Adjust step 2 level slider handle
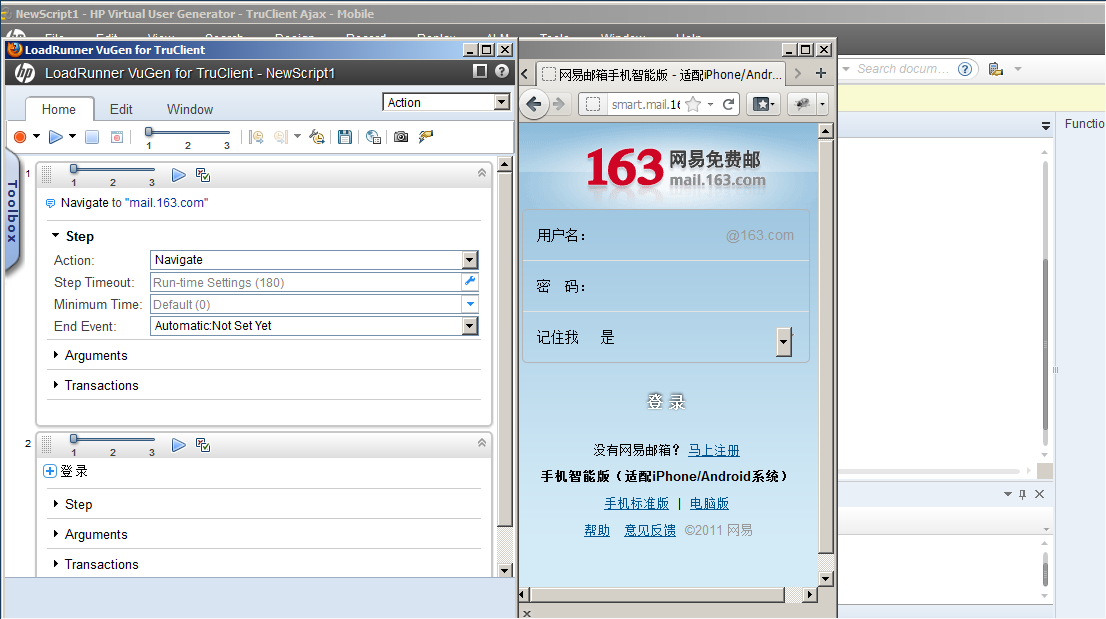This screenshot has height=619, width=1106. (74, 439)
